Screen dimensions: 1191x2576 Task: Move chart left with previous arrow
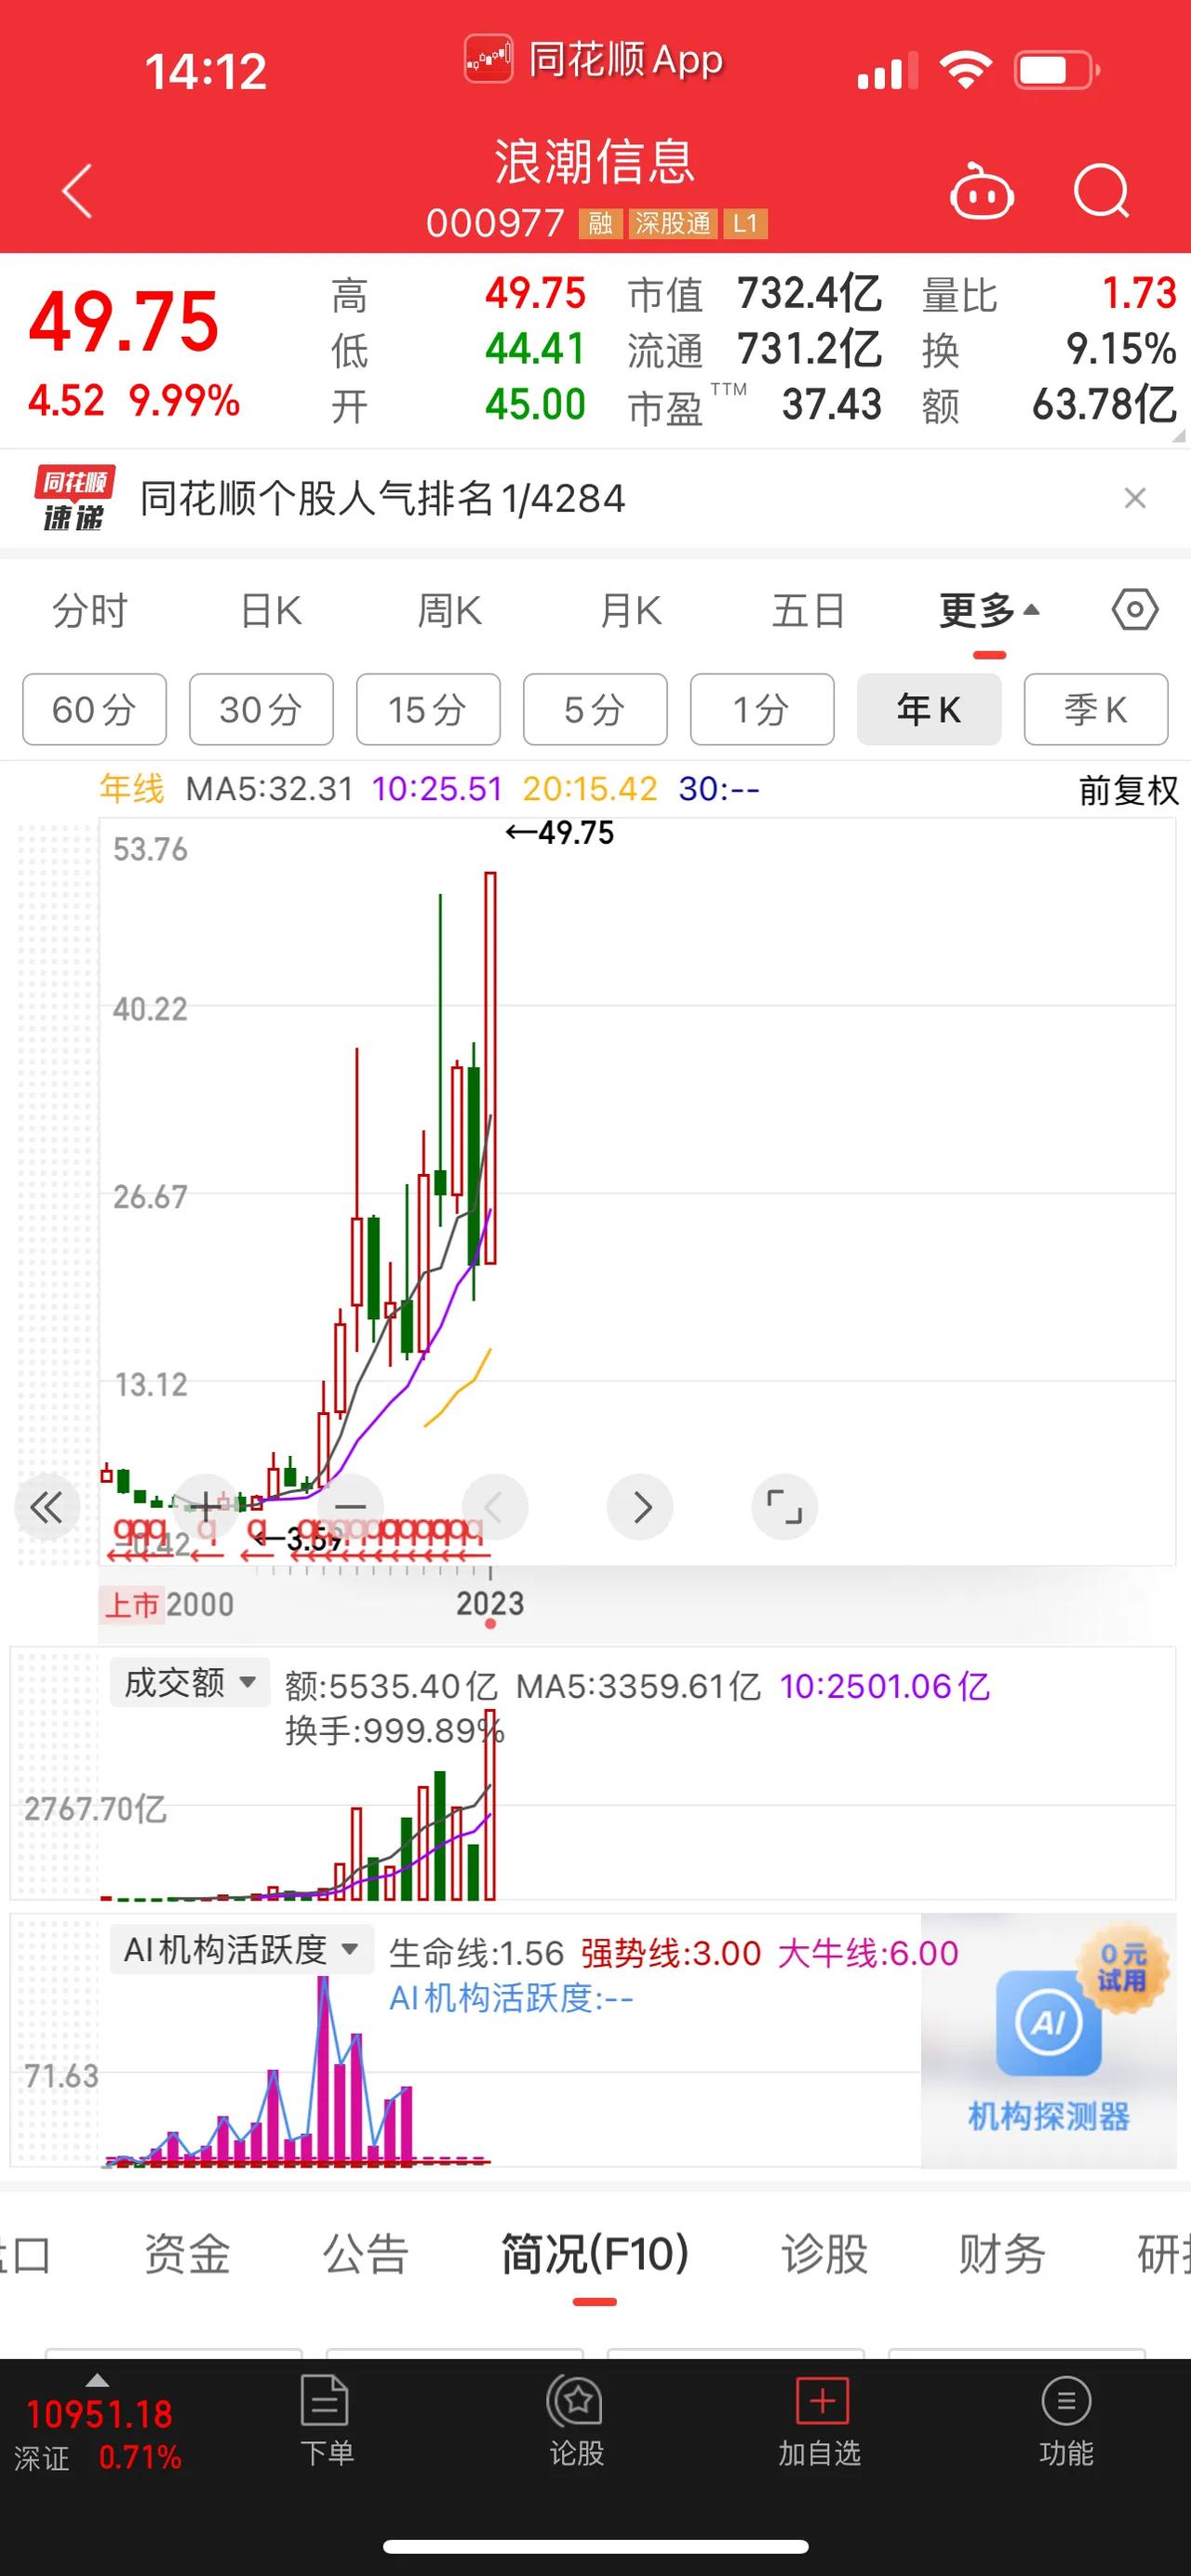pyautogui.click(x=494, y=1506)
